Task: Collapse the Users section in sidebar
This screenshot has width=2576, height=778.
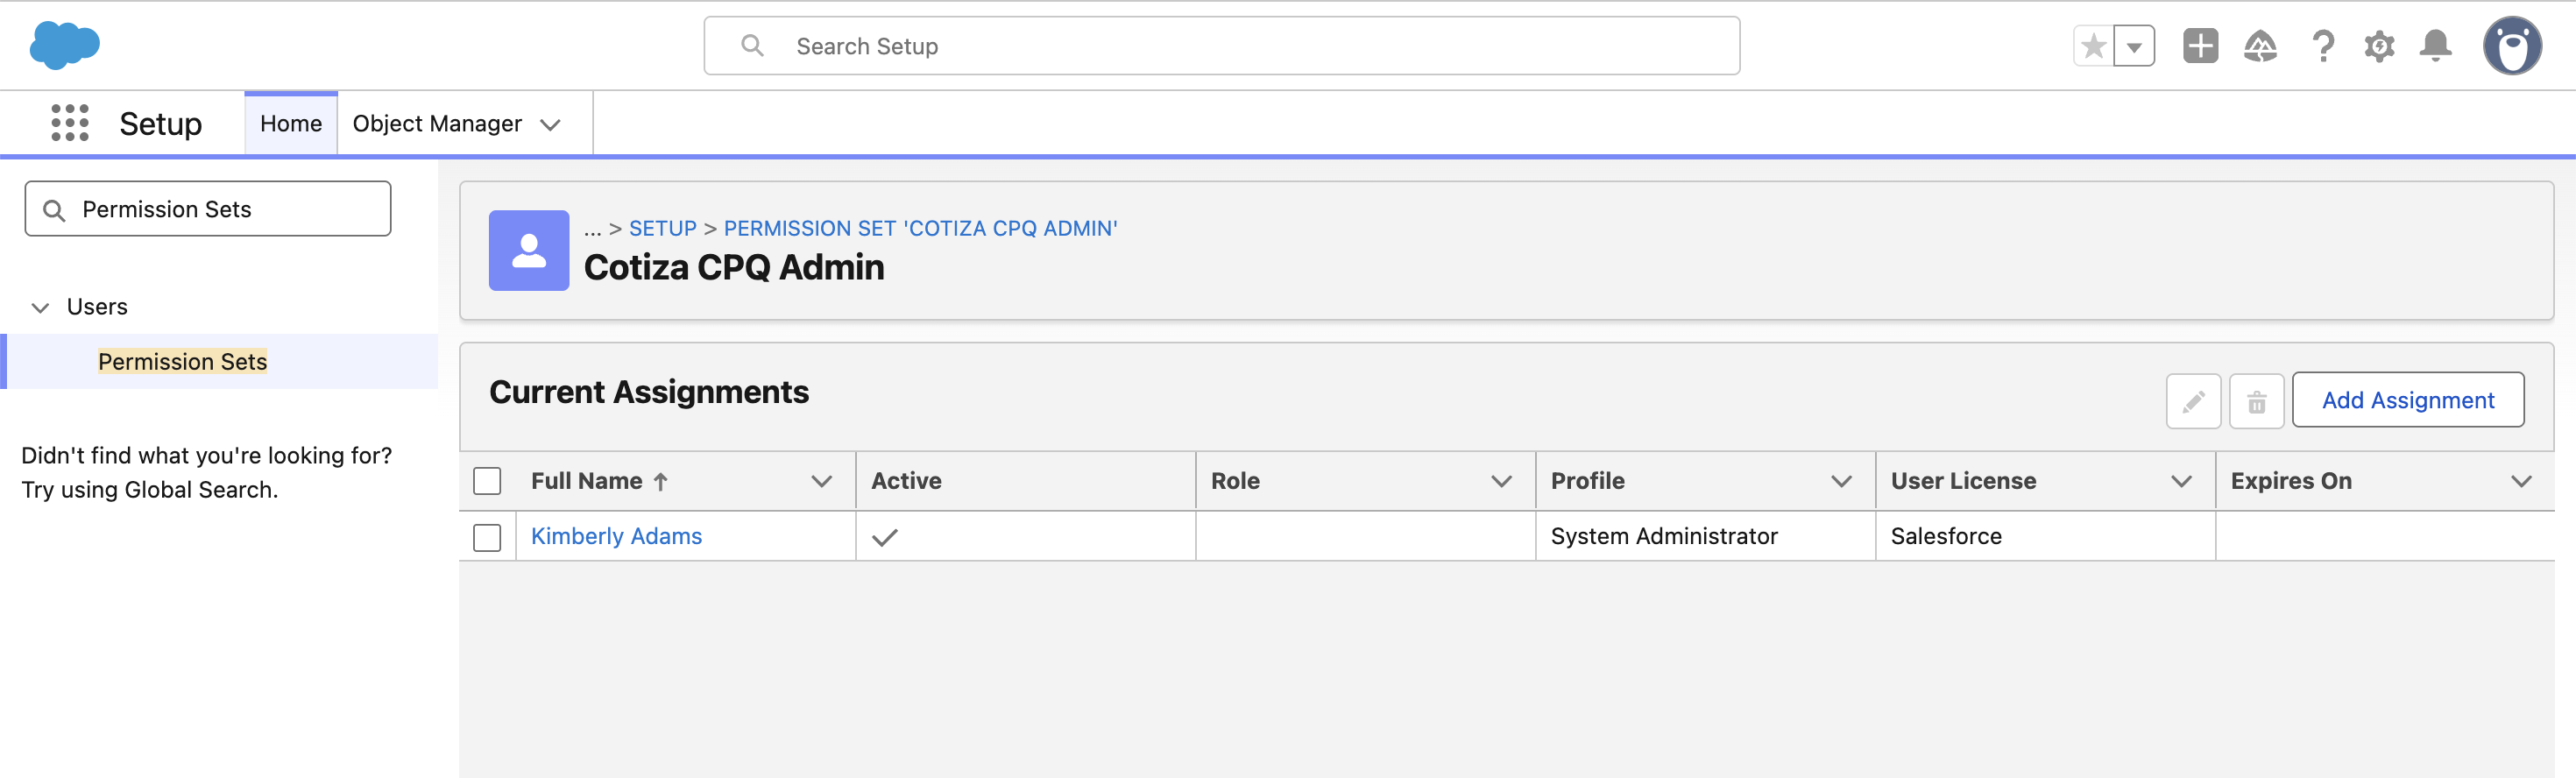Action: coord(40,307)
